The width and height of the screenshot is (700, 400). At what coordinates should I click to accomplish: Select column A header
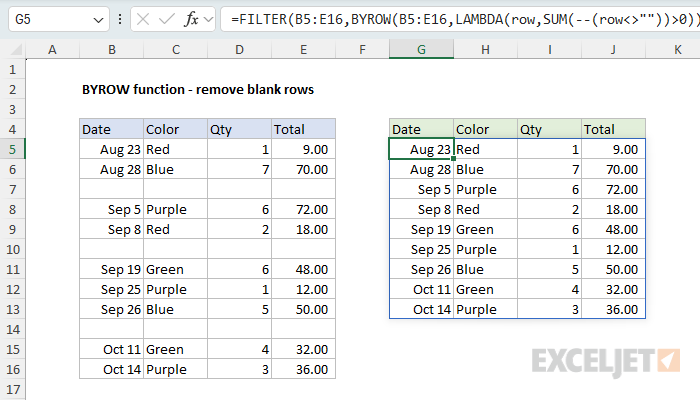click(x=52, y=50)
